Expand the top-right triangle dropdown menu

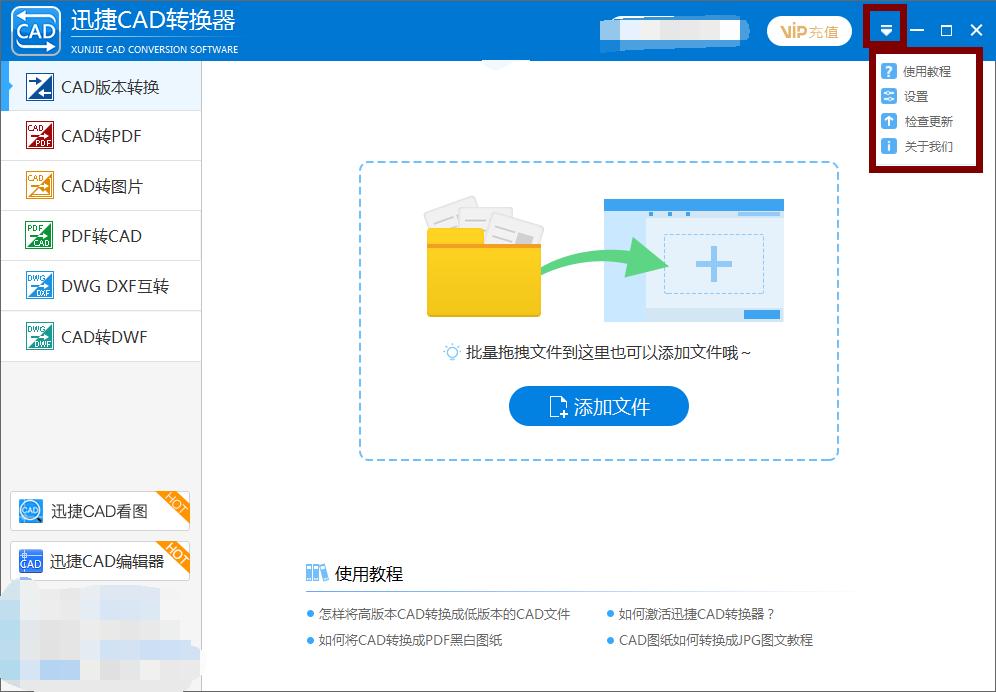click(884, 29)
